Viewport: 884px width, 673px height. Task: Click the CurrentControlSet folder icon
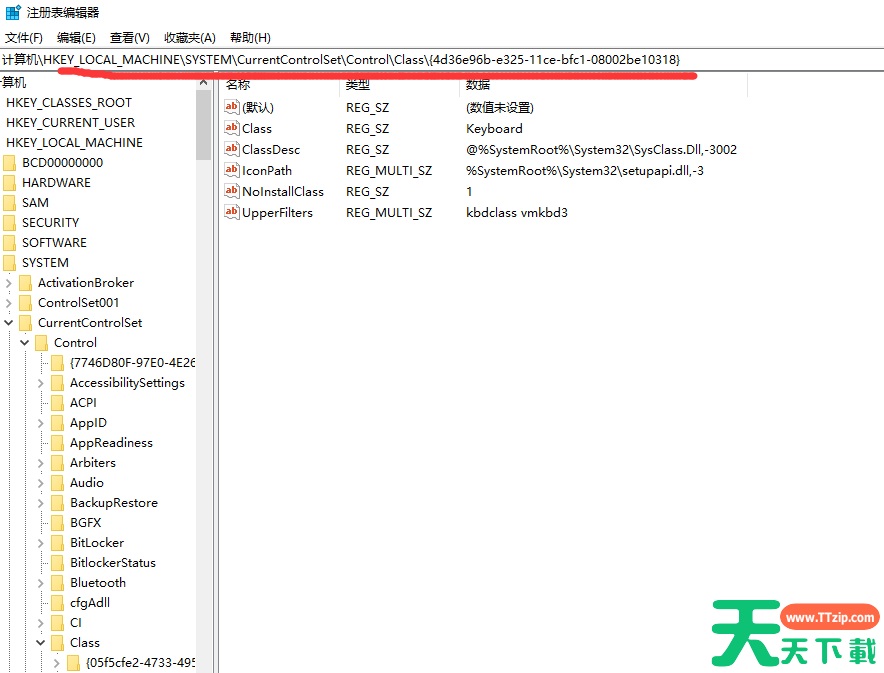tap(25, 323)
